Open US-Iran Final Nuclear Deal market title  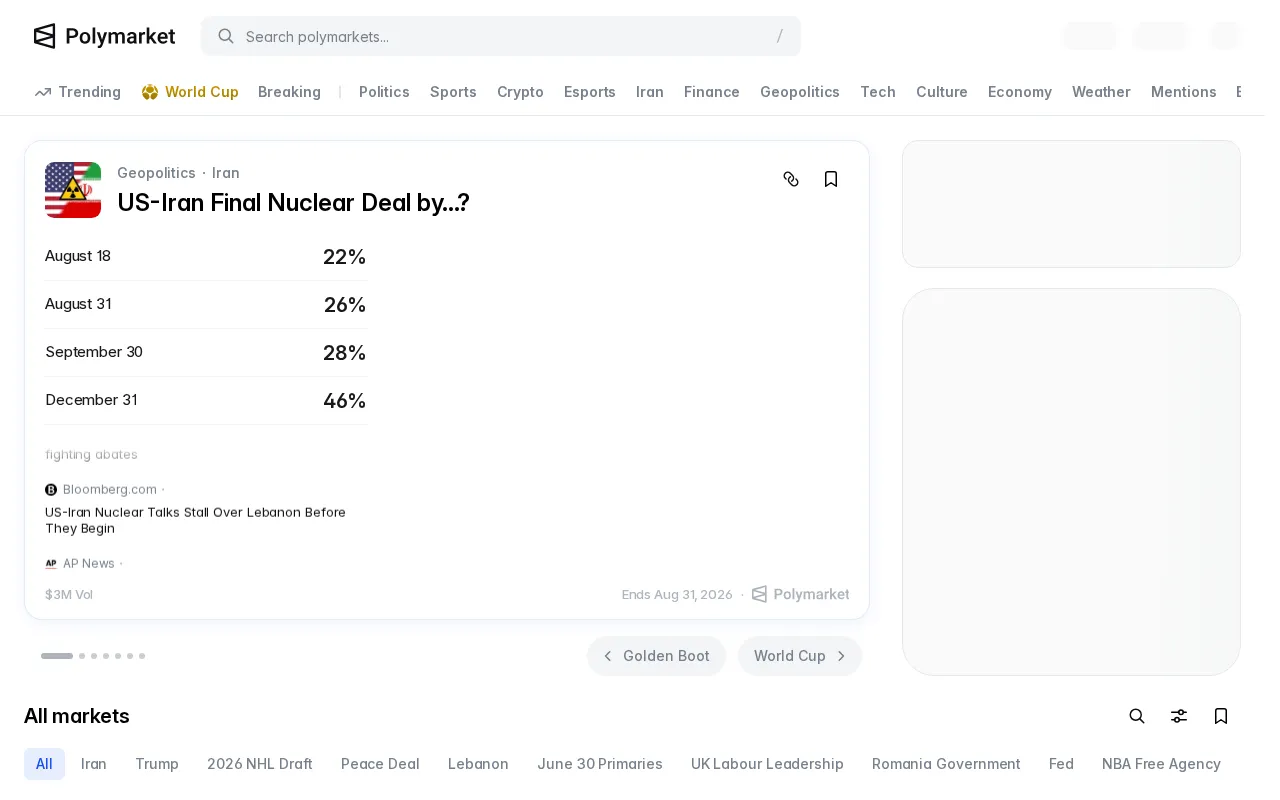click(293, 202)
